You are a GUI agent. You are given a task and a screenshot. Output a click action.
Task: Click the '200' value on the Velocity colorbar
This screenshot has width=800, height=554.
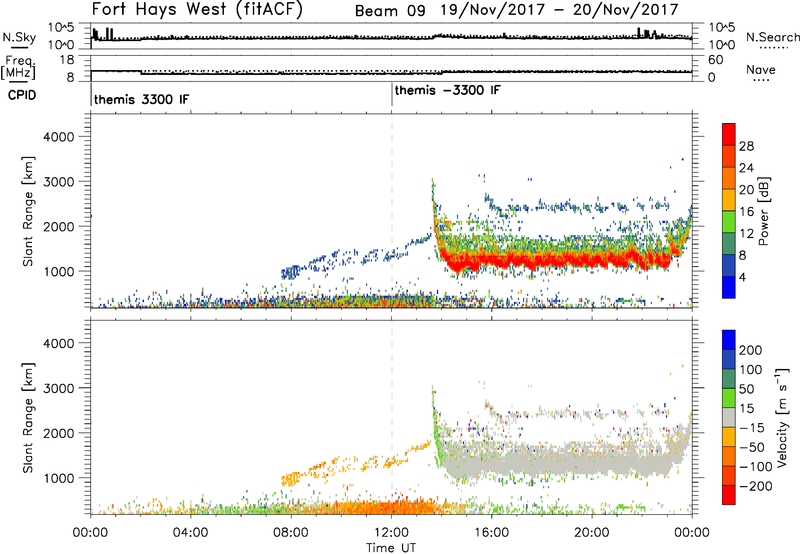click(751, 350)
